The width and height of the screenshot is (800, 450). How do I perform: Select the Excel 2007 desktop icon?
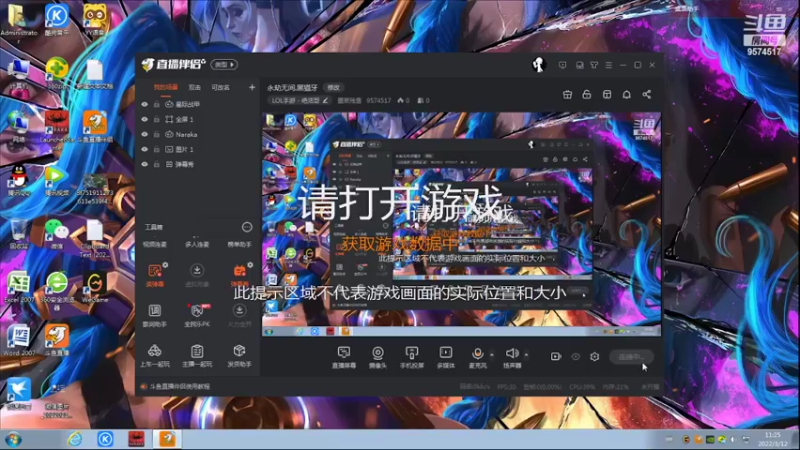point(19,287)
